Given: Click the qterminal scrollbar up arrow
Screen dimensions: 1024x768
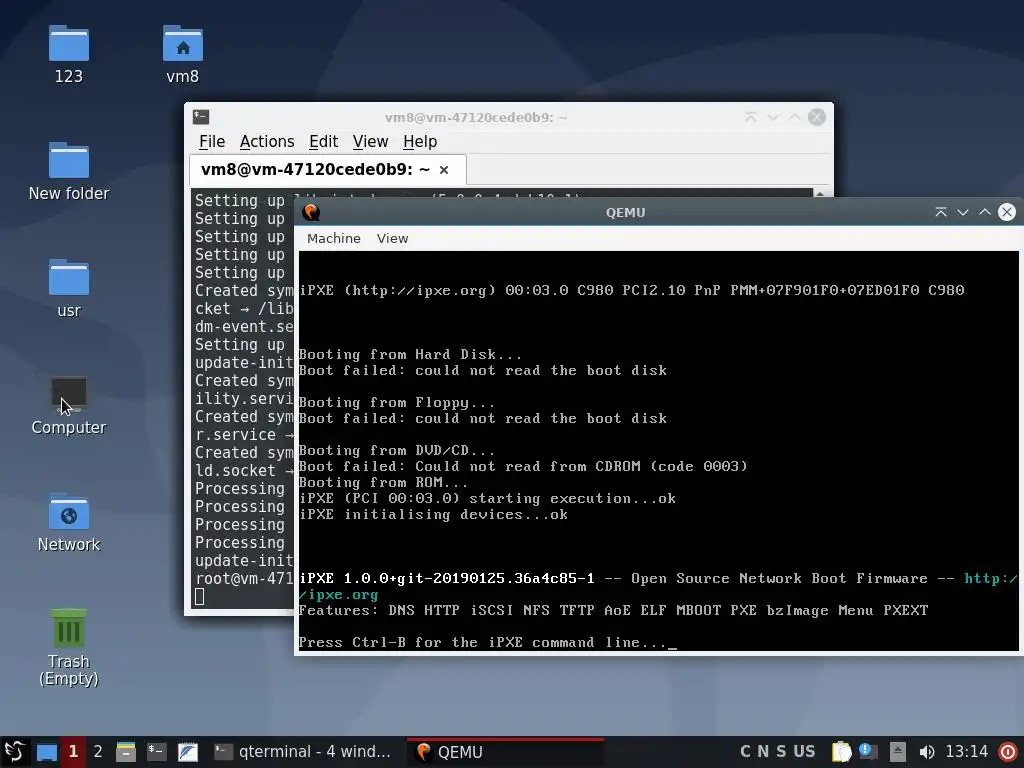Looking at the screenshot, I should (x=820, y=193).
